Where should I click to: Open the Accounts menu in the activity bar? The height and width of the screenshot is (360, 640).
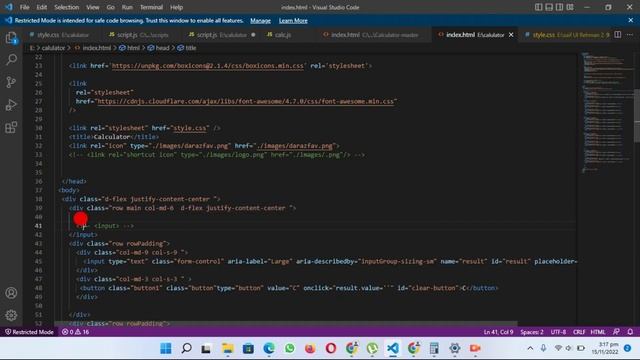(11, 293)
